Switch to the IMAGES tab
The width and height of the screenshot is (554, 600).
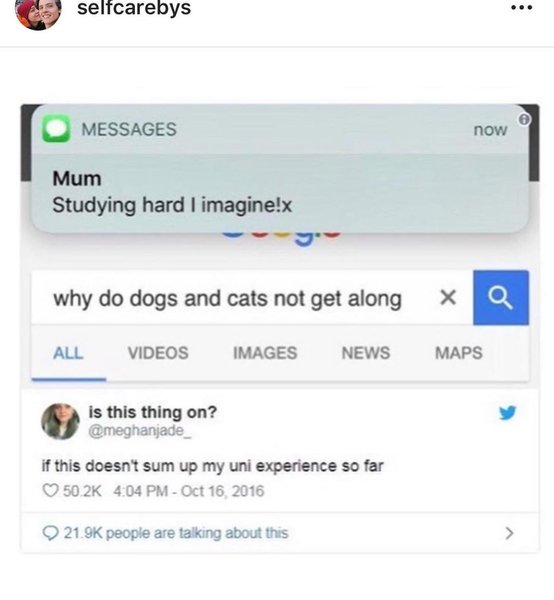click(x=265, y=353)
